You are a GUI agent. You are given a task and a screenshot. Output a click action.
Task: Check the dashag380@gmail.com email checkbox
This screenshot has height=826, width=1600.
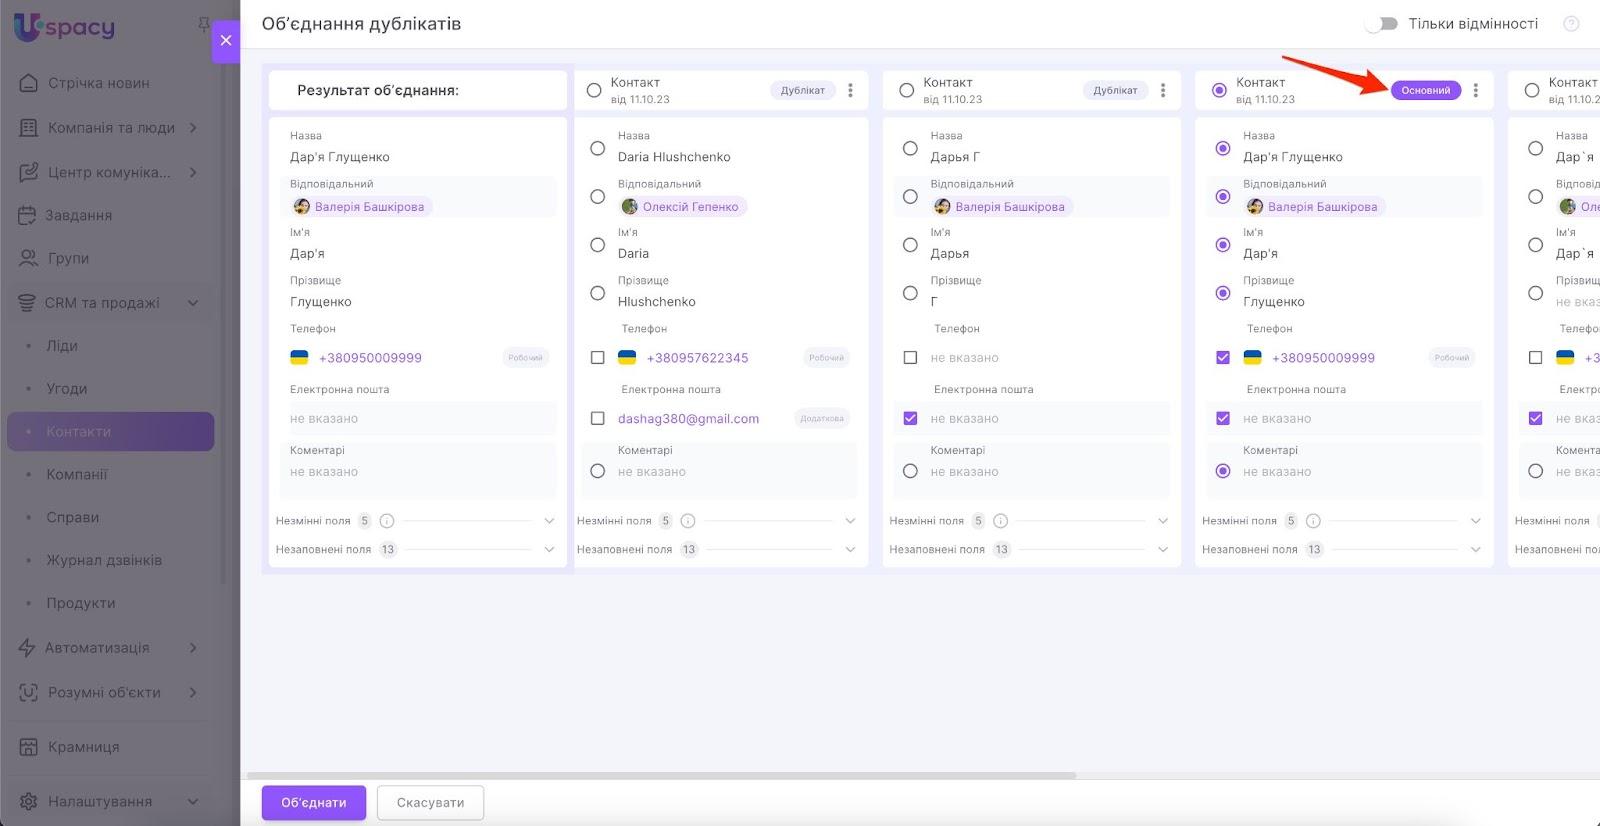pyautogui.click(x=597, y=419)
